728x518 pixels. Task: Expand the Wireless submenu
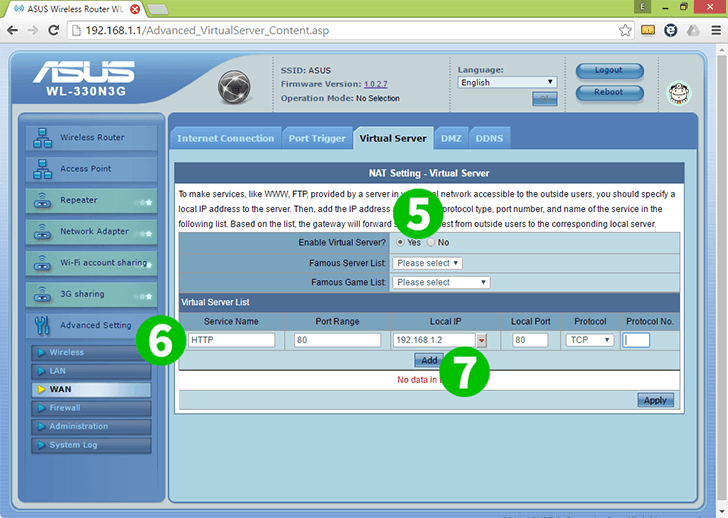click(x=91, y=352)
